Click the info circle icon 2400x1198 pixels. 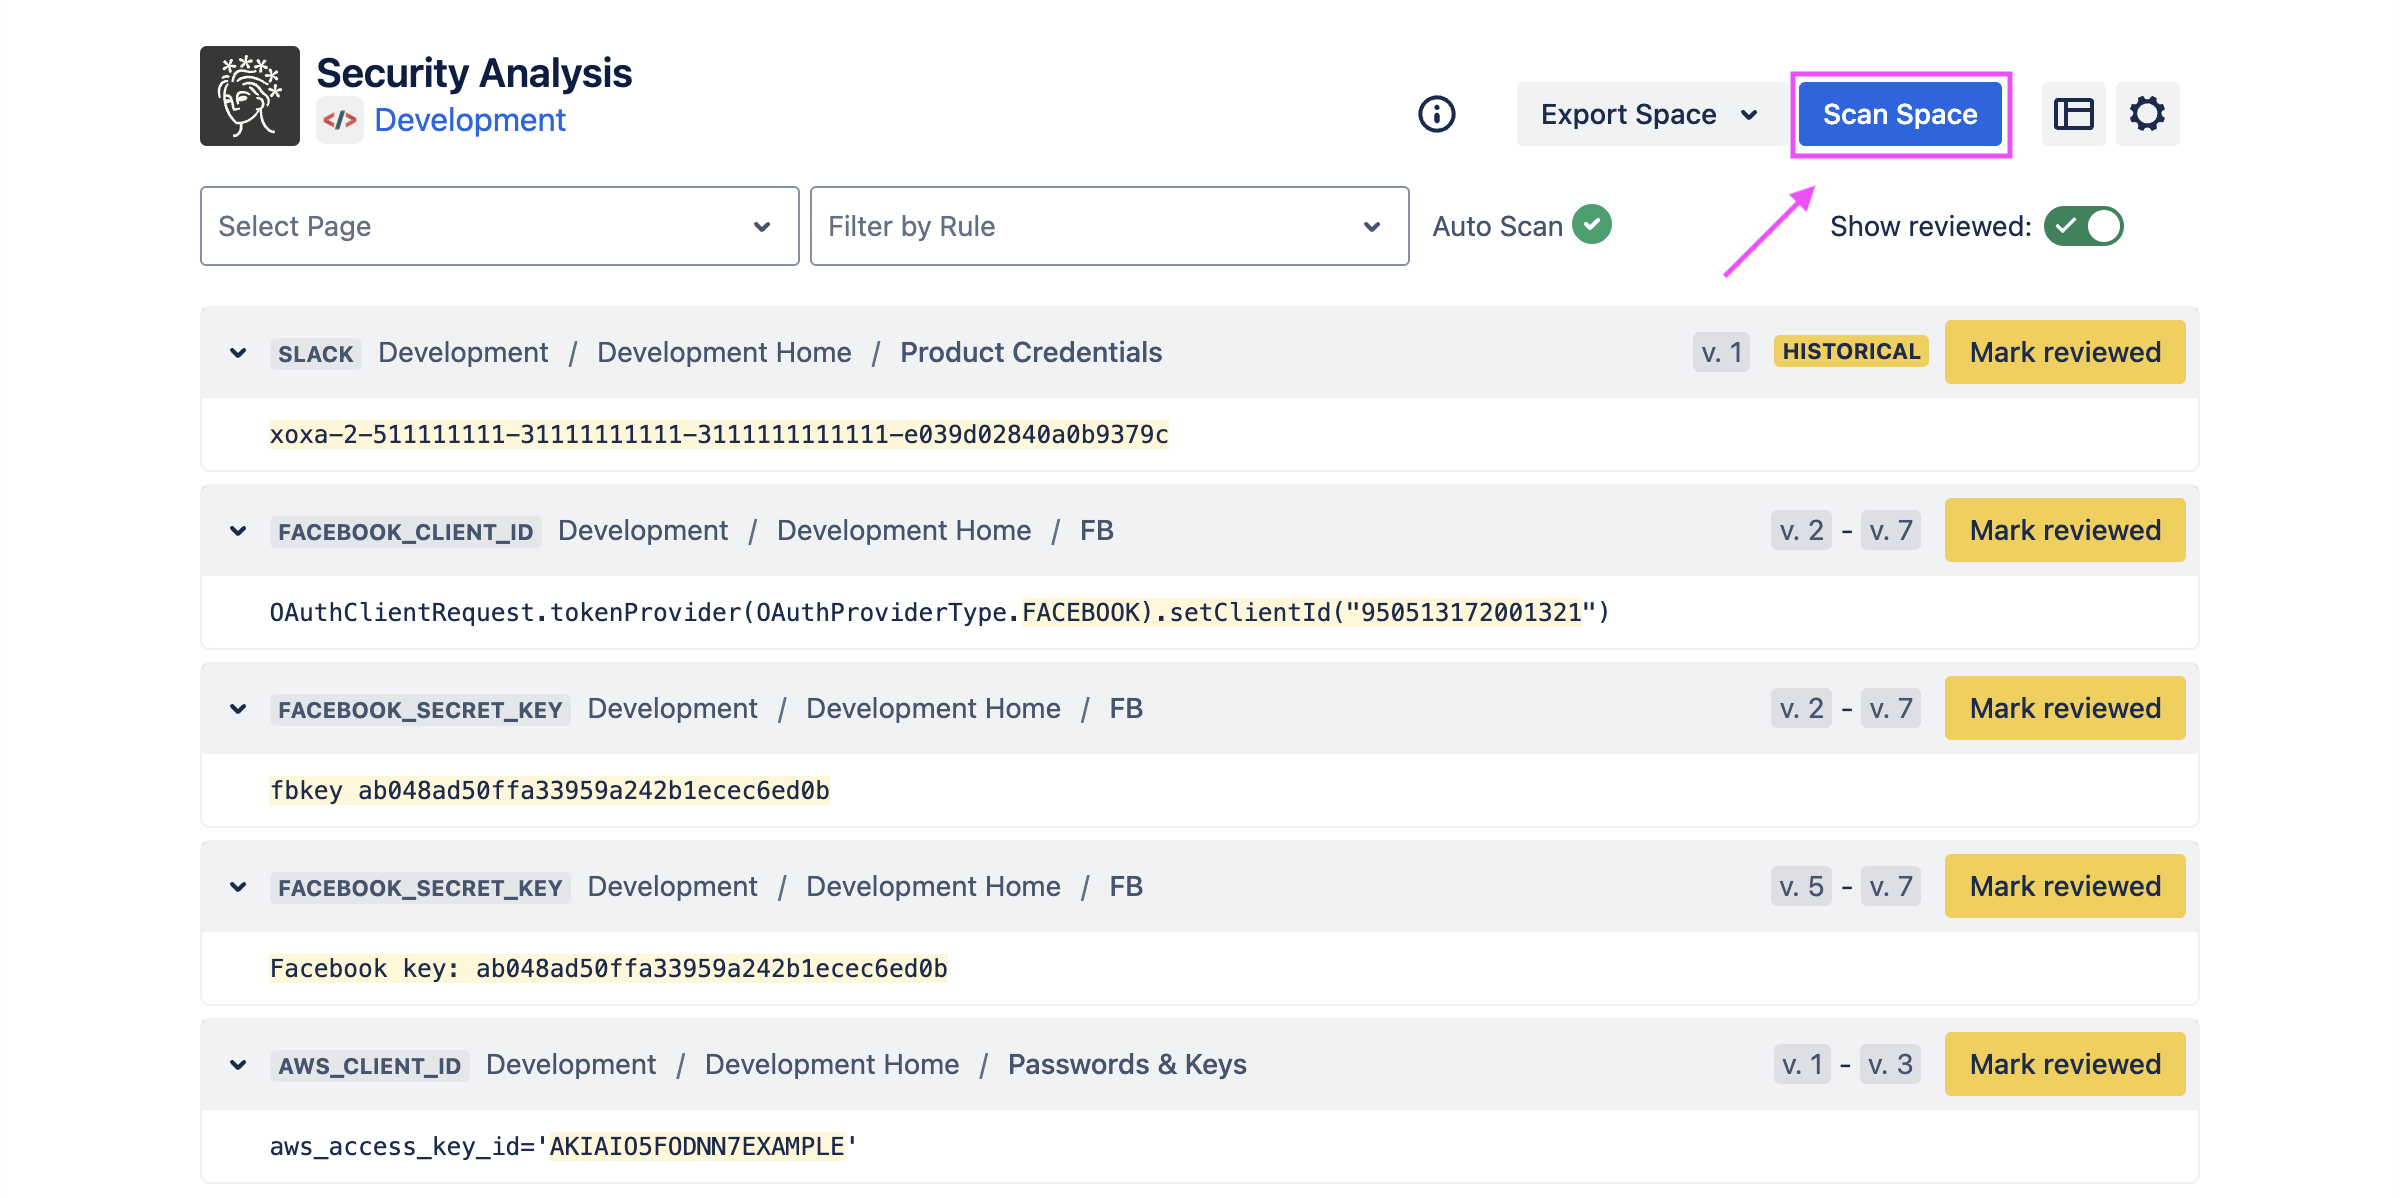pyautogui.click(x=1436, y=114)
